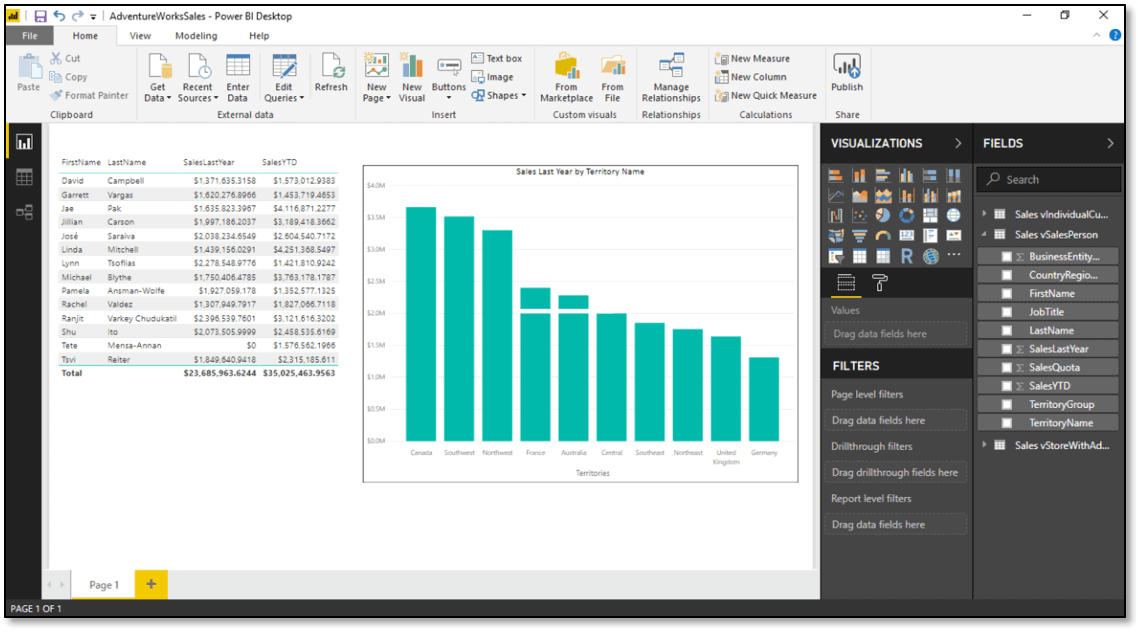The image size is (1138, 632).
Task: Enable the LastName field checkbox
Action: (1007, 330)
